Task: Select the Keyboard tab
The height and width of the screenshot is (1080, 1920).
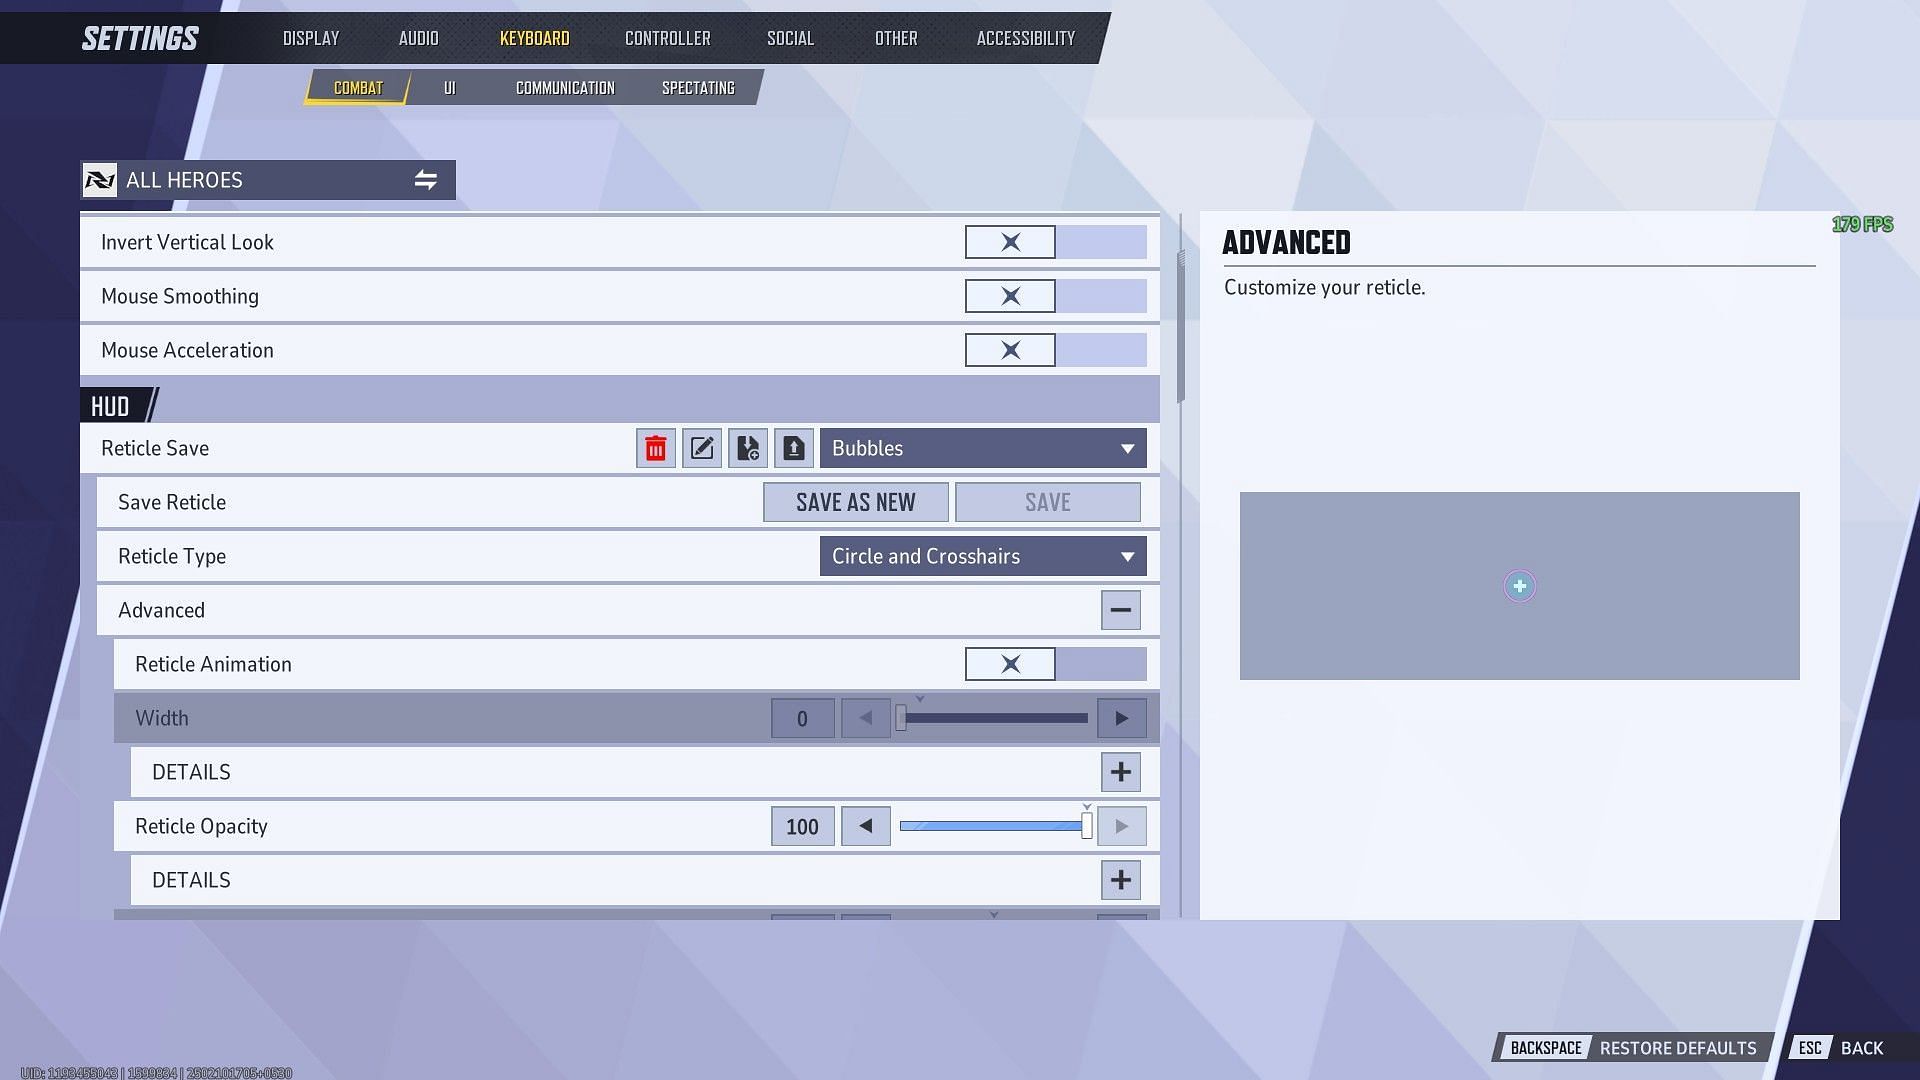Action: pos(535,38)
